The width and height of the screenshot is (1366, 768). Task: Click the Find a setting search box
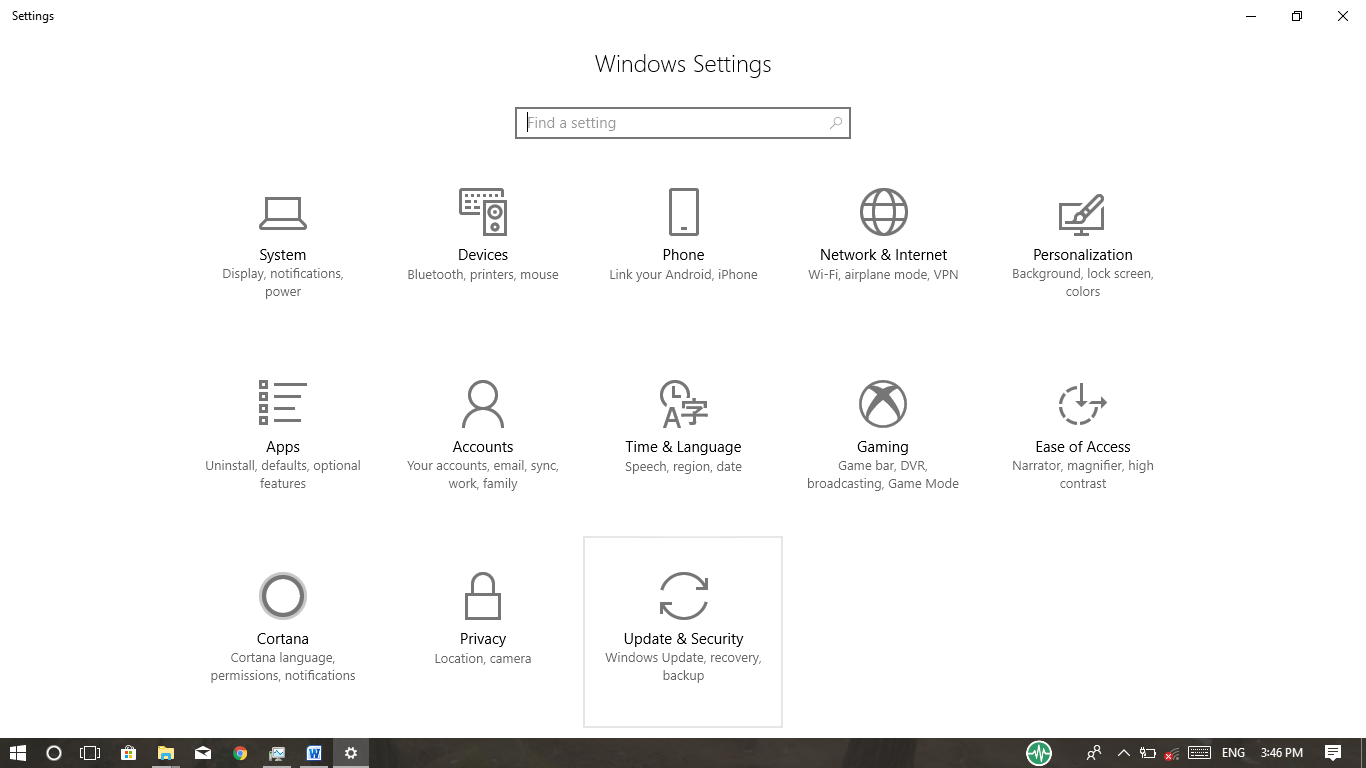683,122
